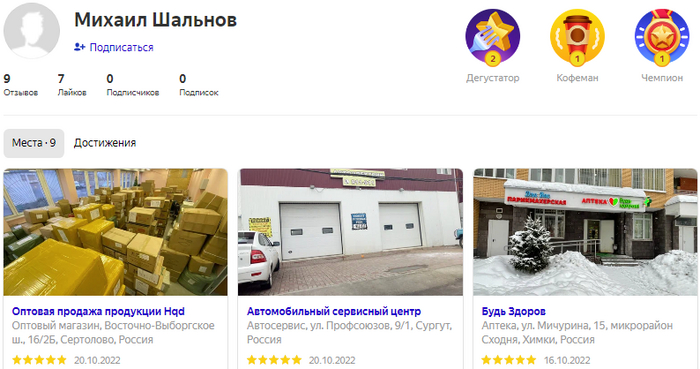Click the gray profile avatar picture
700x369 pixels.
pos(32,30)
